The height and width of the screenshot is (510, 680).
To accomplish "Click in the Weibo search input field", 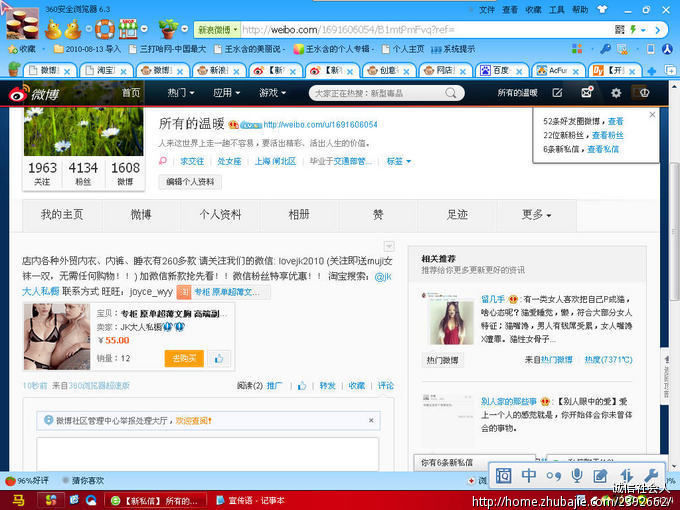I will pyautogui.click(x=377, y=93).
